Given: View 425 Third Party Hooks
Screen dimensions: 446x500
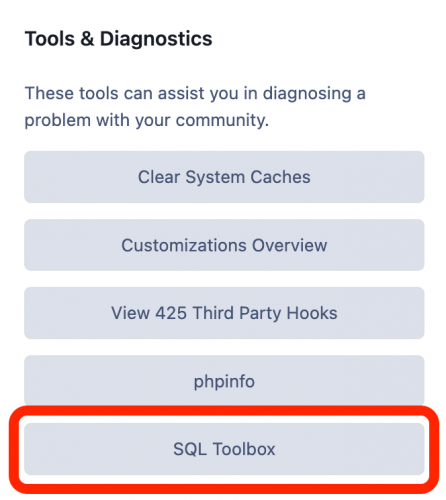Looking at the screenshot, I should point(224,313).
